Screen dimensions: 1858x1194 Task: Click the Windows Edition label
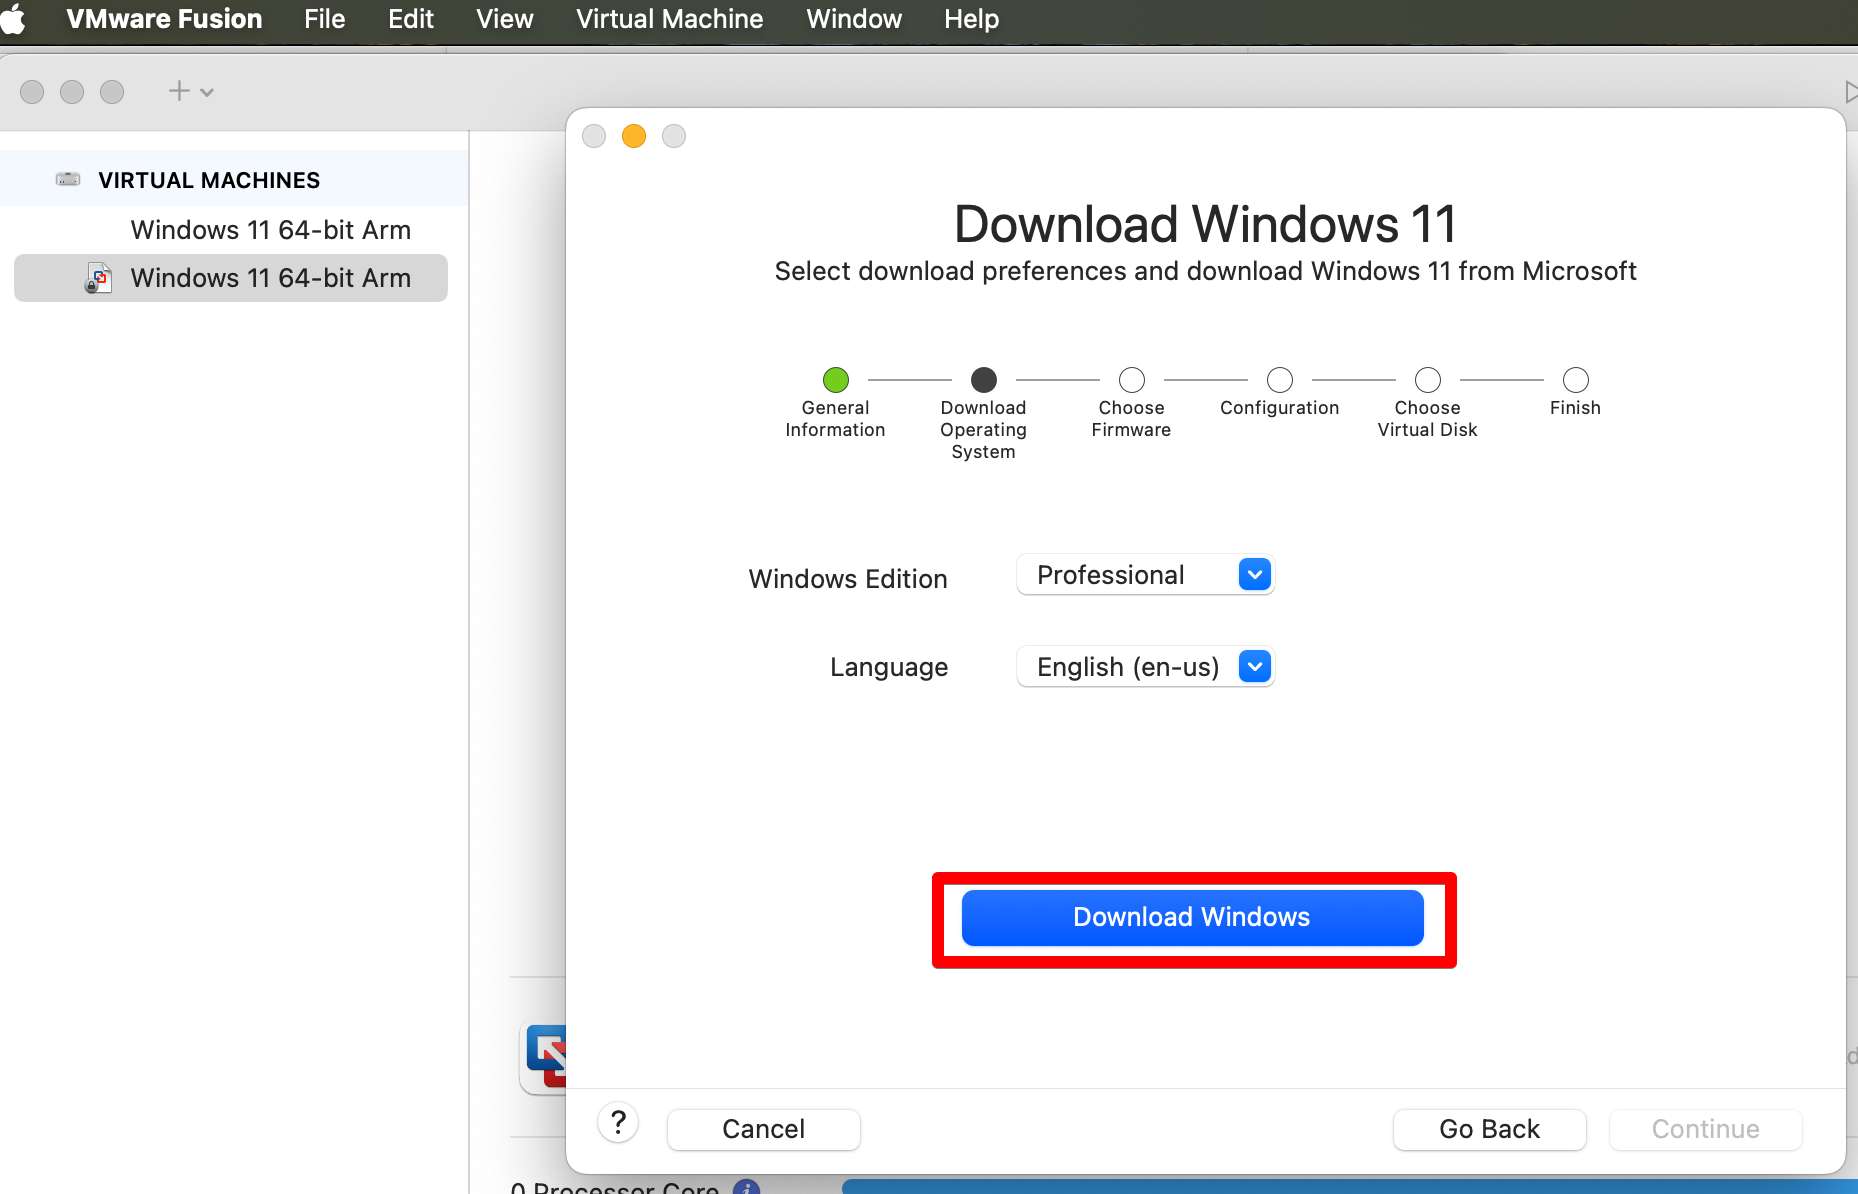tap(848, 579)
